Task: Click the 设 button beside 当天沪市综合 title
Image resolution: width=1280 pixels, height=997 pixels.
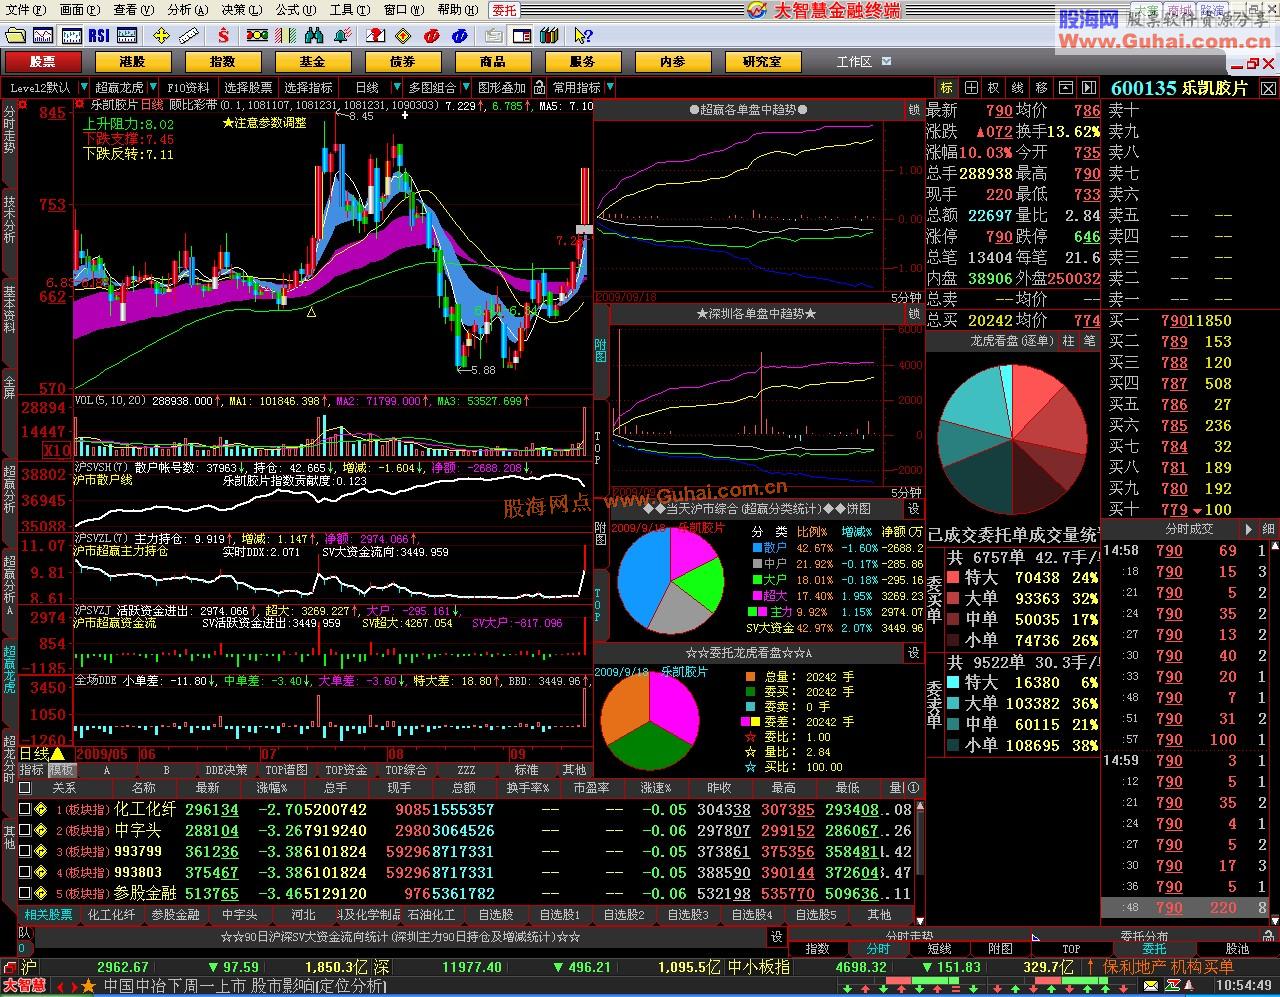Action: click(x=914, y=508)
